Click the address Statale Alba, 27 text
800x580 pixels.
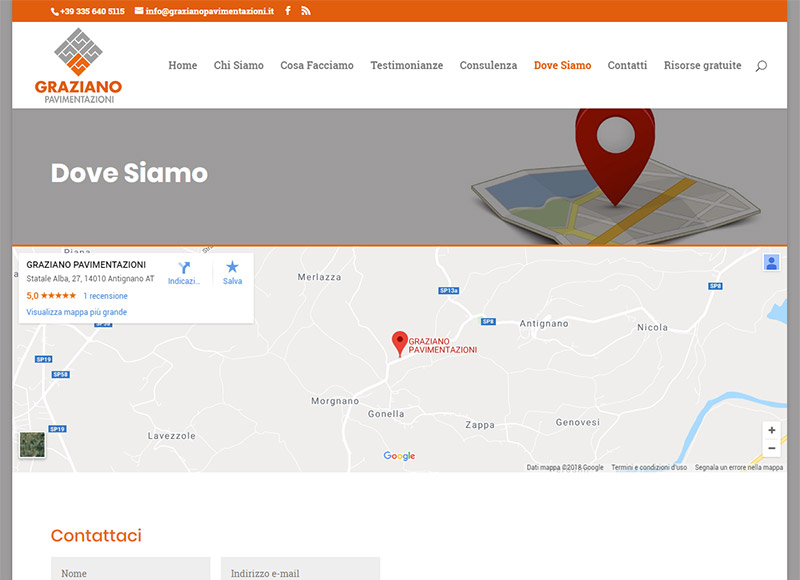tap(90, 279)
